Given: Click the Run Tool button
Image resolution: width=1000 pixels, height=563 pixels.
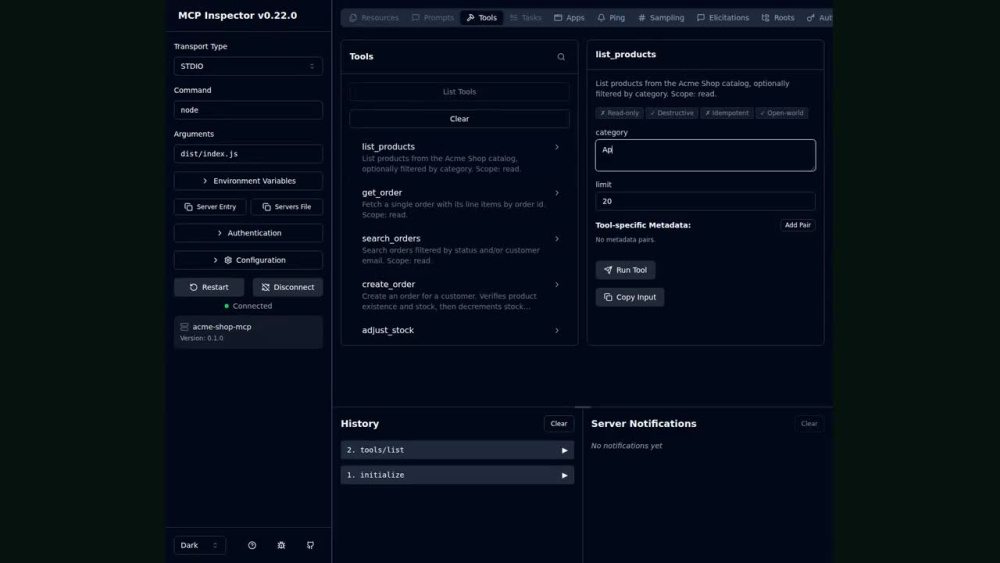Looking at the screenshot, I should pos(625,270).
